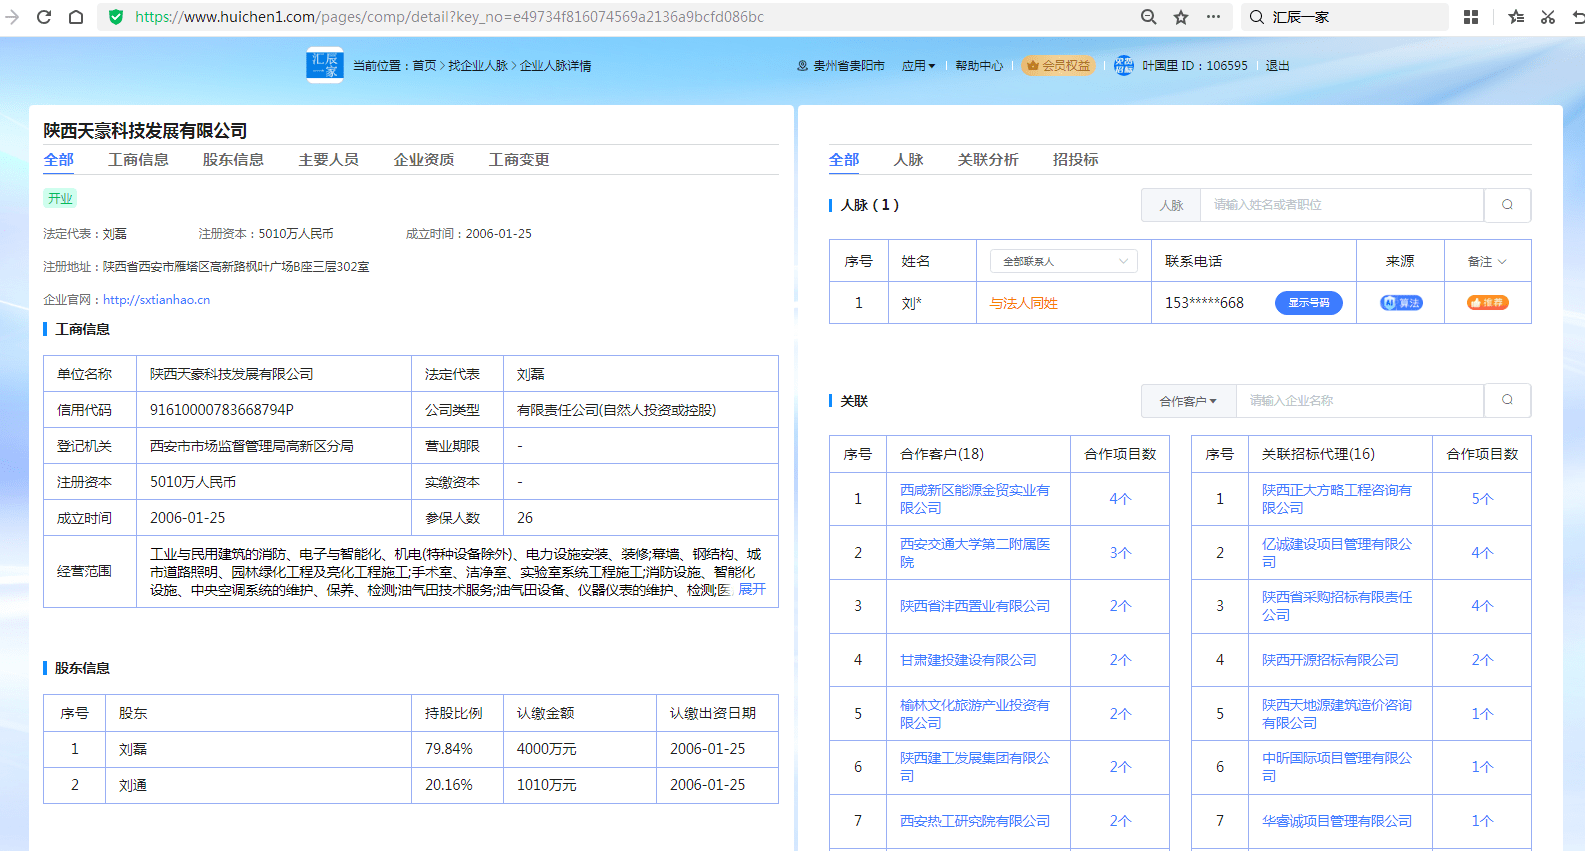Switch to the 工商变更 tab

point(519,160)
